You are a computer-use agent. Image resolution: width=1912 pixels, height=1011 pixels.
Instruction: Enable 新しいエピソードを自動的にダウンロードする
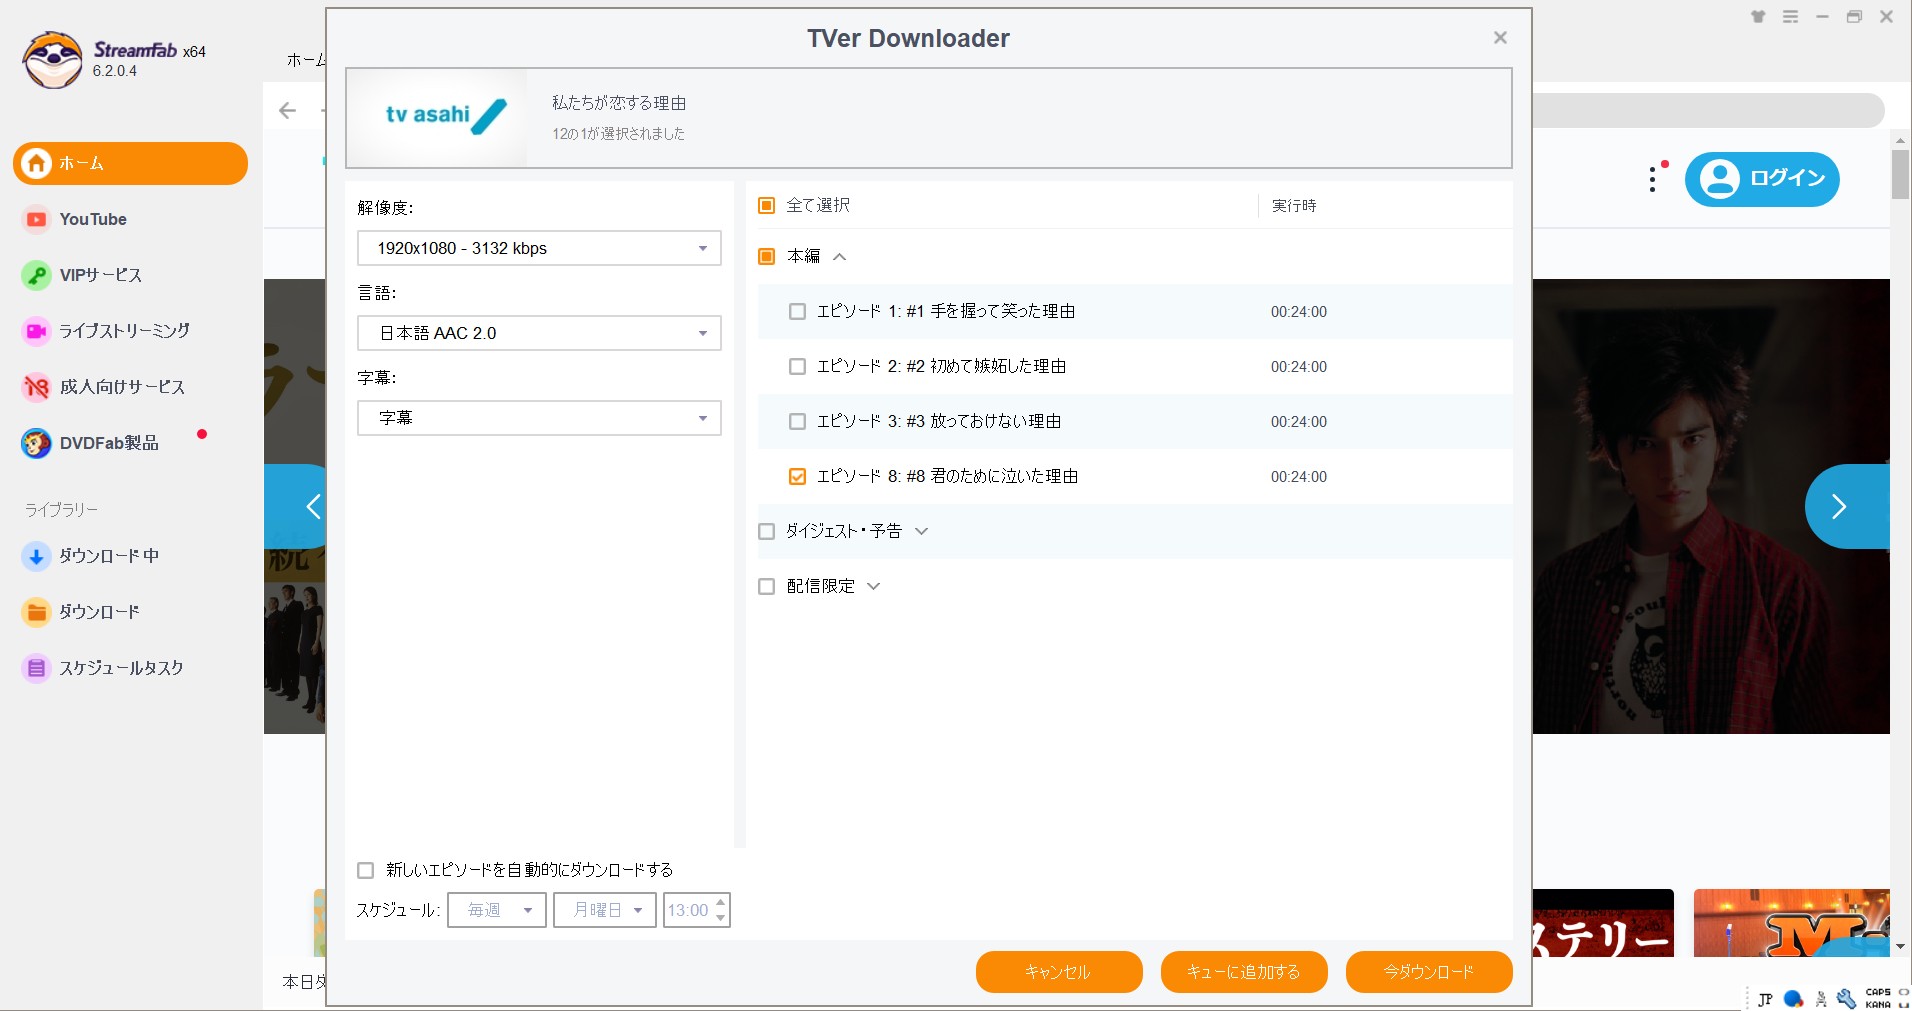[366, 871]
